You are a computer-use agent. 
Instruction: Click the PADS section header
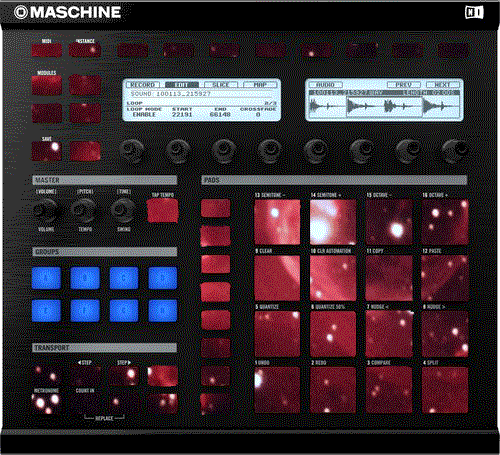click(334, 180)
